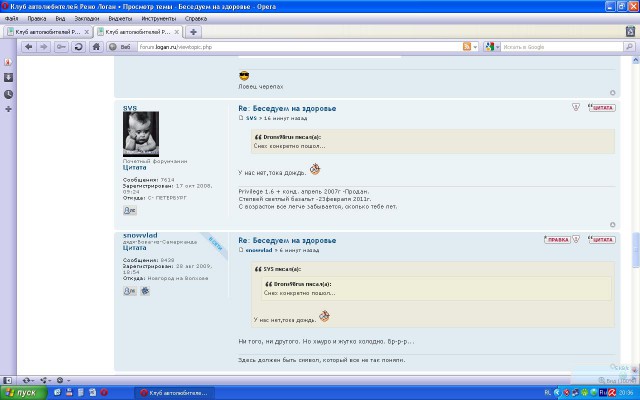Click the page vertical scrollbar thumb
640x400 pixels.
point(636,250)
